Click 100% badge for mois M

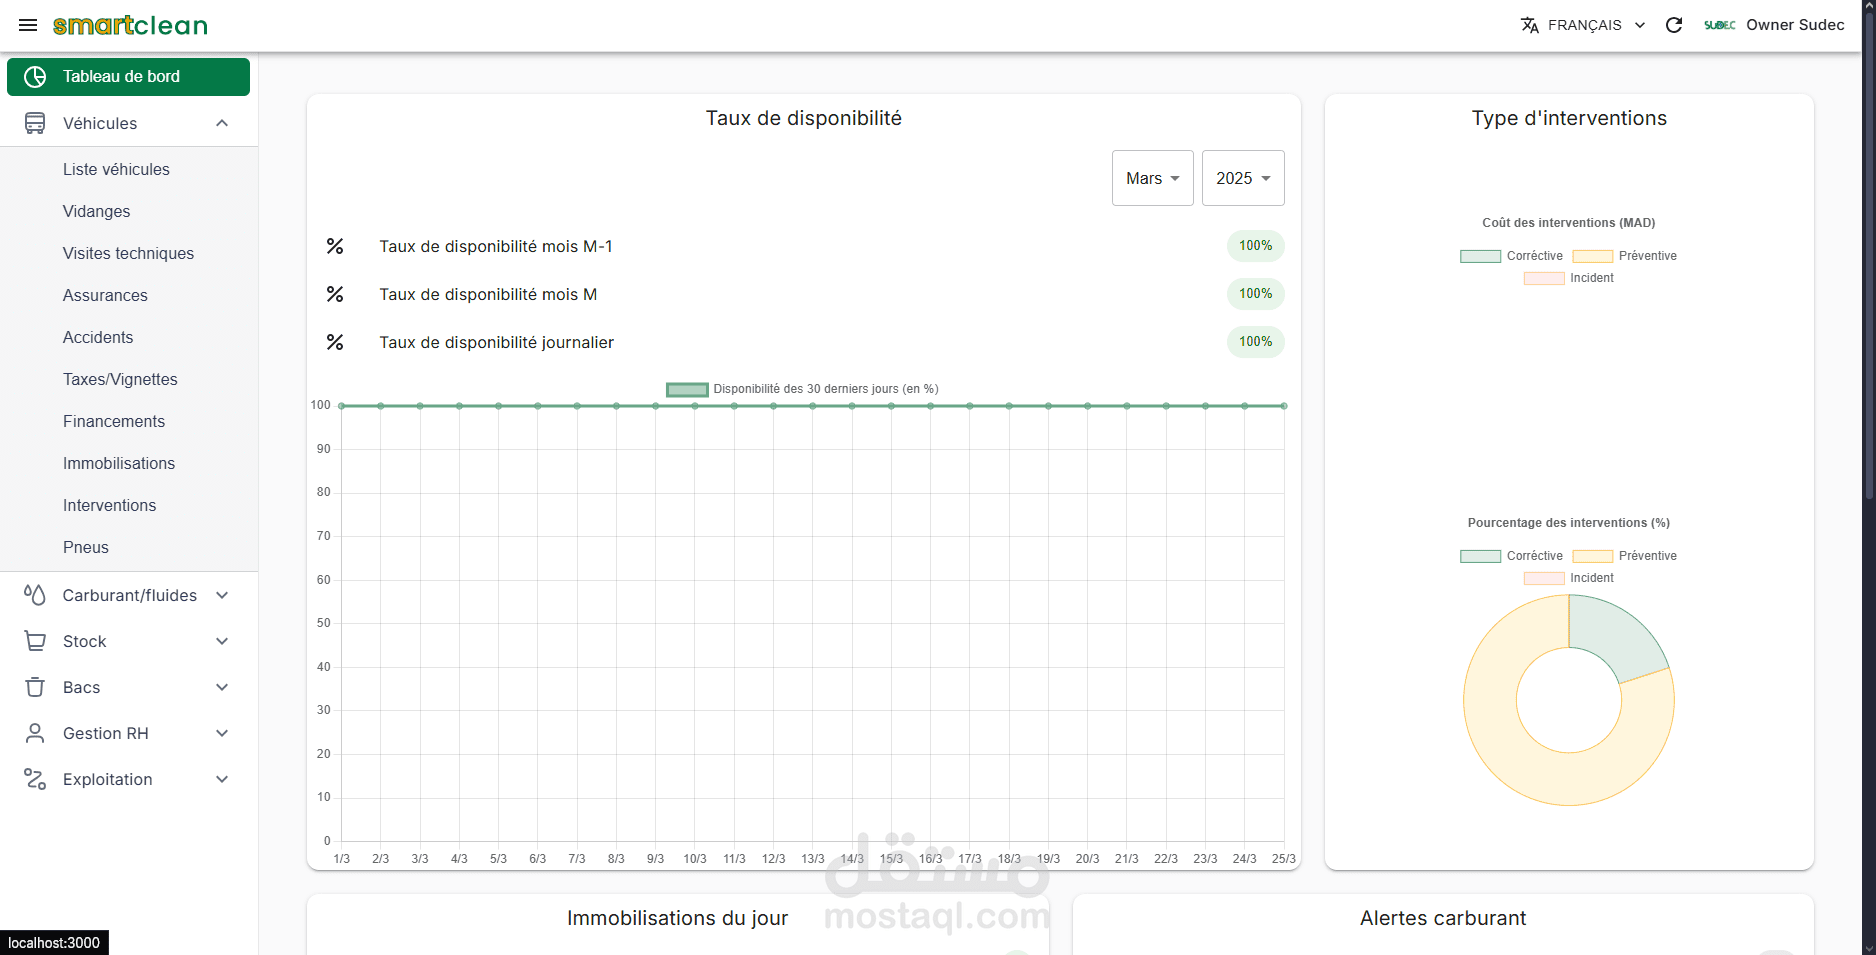click(x=1256, y=294)
